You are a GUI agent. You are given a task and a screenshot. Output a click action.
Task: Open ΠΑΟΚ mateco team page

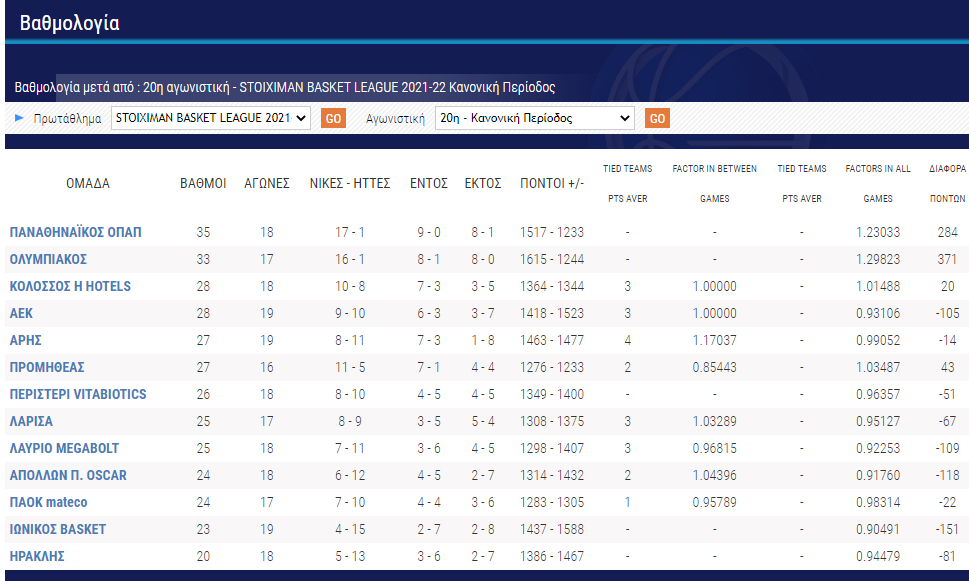(48, 502)
